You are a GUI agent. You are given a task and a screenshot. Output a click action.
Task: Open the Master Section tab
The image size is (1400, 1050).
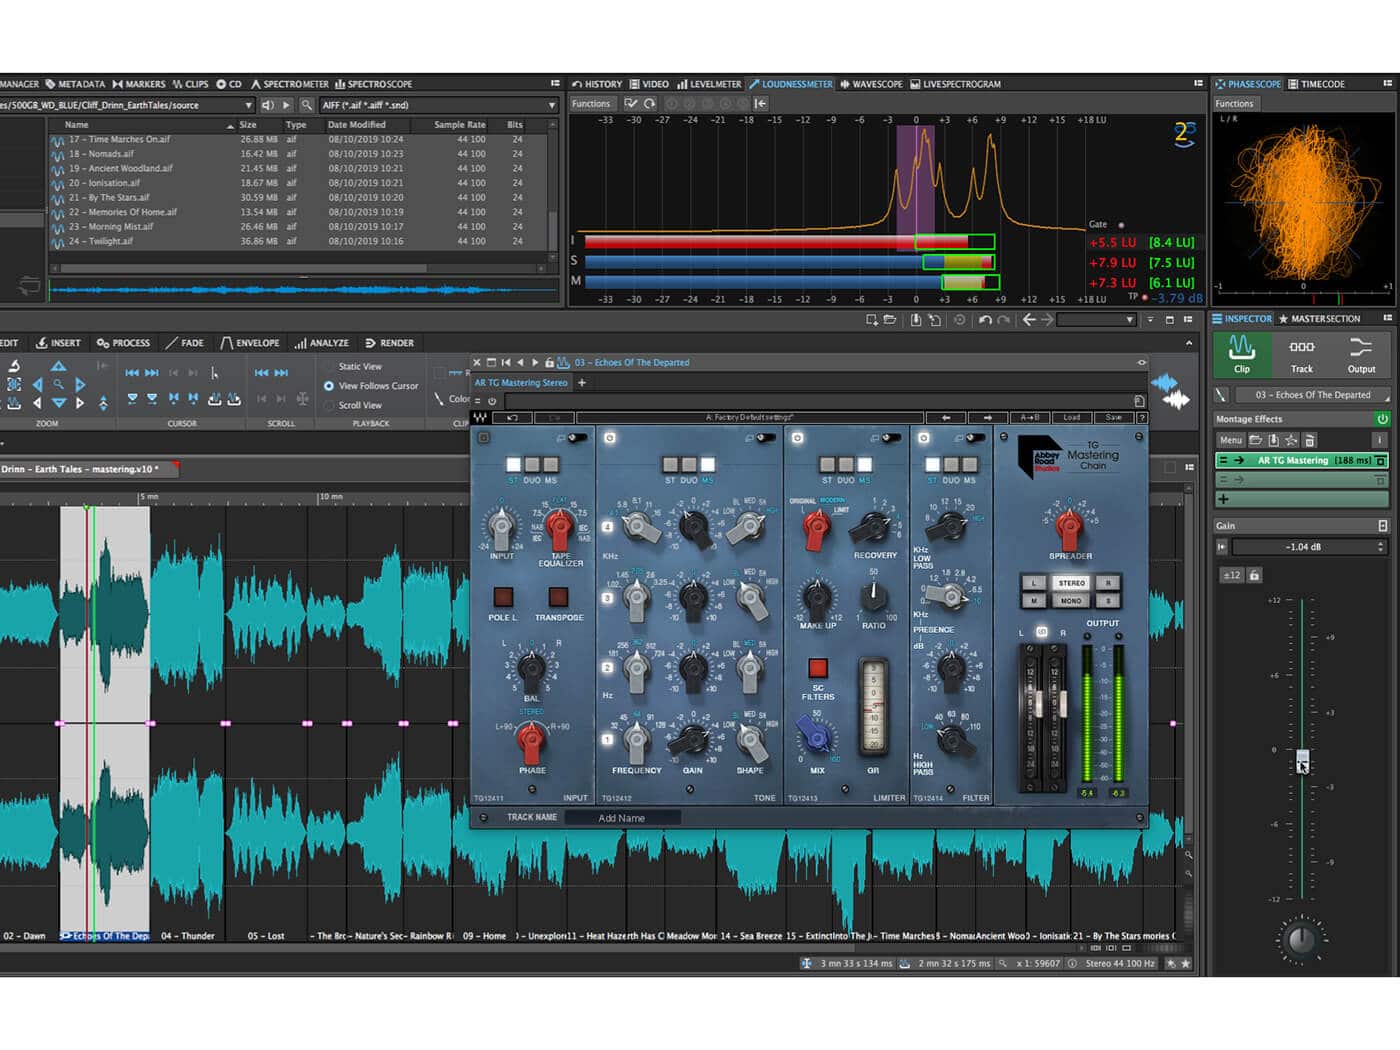pos(1319,319)
